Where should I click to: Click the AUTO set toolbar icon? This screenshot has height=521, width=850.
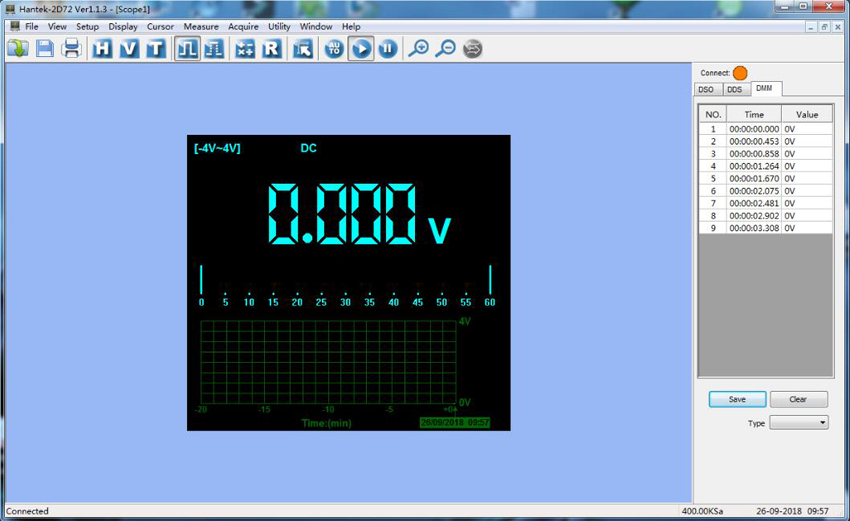(x=334, y=49)
